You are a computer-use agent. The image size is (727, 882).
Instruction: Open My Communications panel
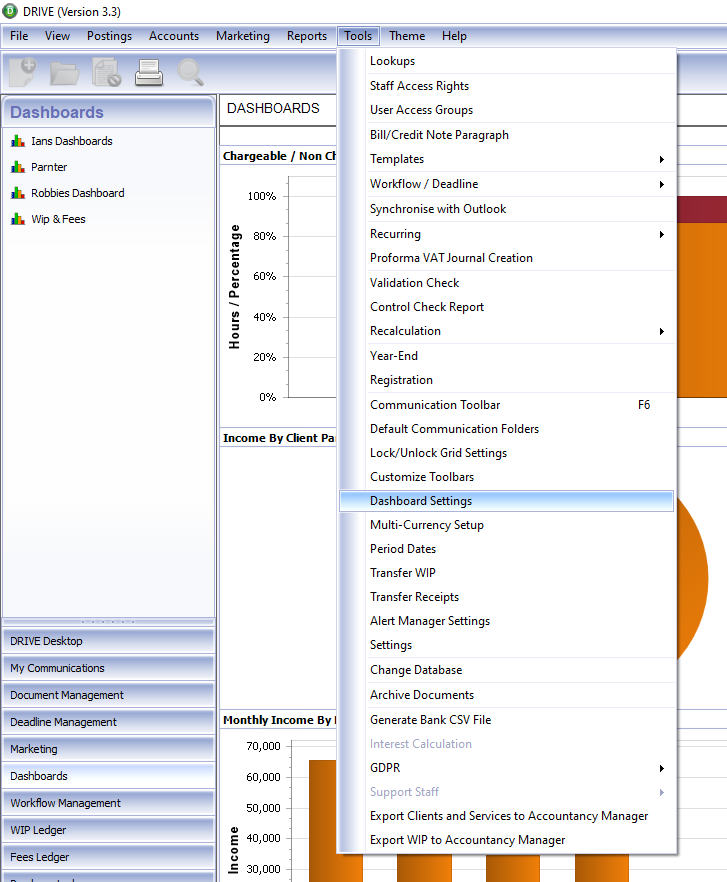point(109,668)
